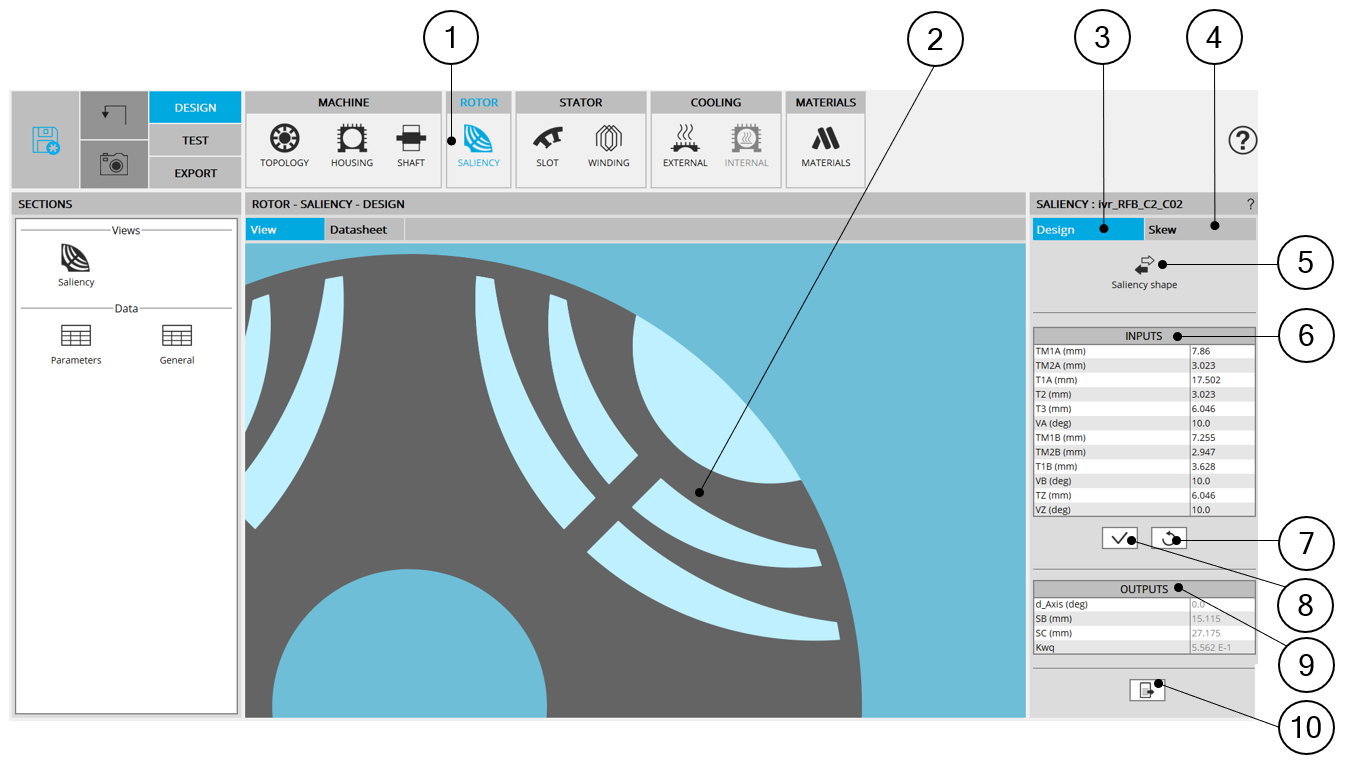The width and height of the screenshot is (1359, 767).
Task: Open the main help question mark
Action: (1242, 141)
